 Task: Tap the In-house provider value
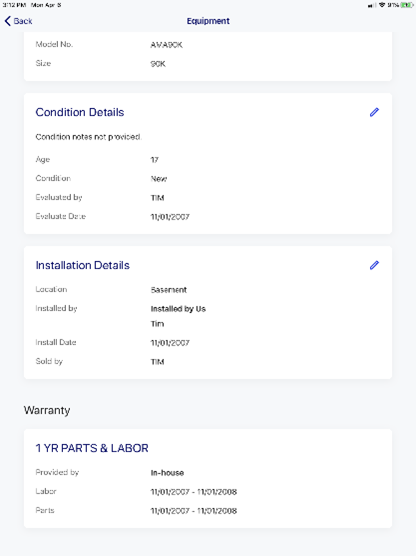[167, 473]
